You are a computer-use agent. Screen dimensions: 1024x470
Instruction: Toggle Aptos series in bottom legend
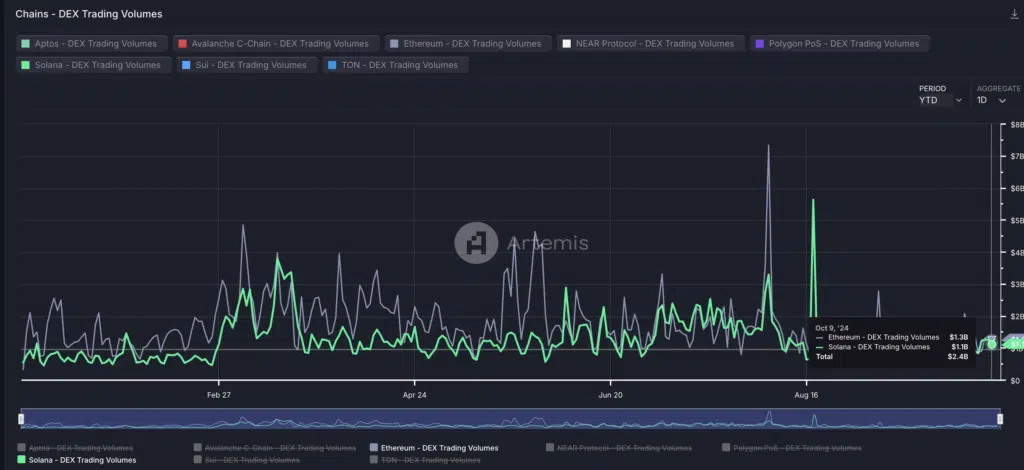75,448
